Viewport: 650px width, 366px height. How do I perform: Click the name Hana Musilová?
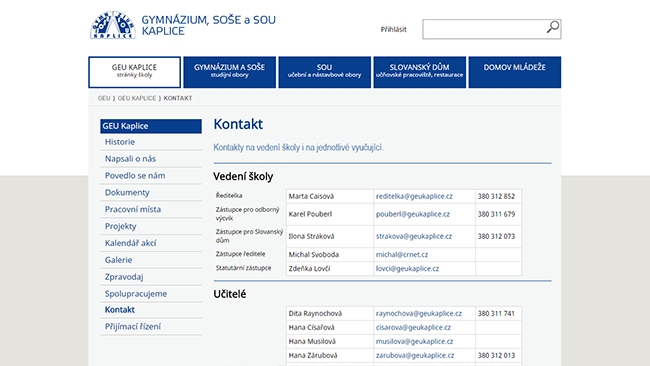[x=312, y=342]
